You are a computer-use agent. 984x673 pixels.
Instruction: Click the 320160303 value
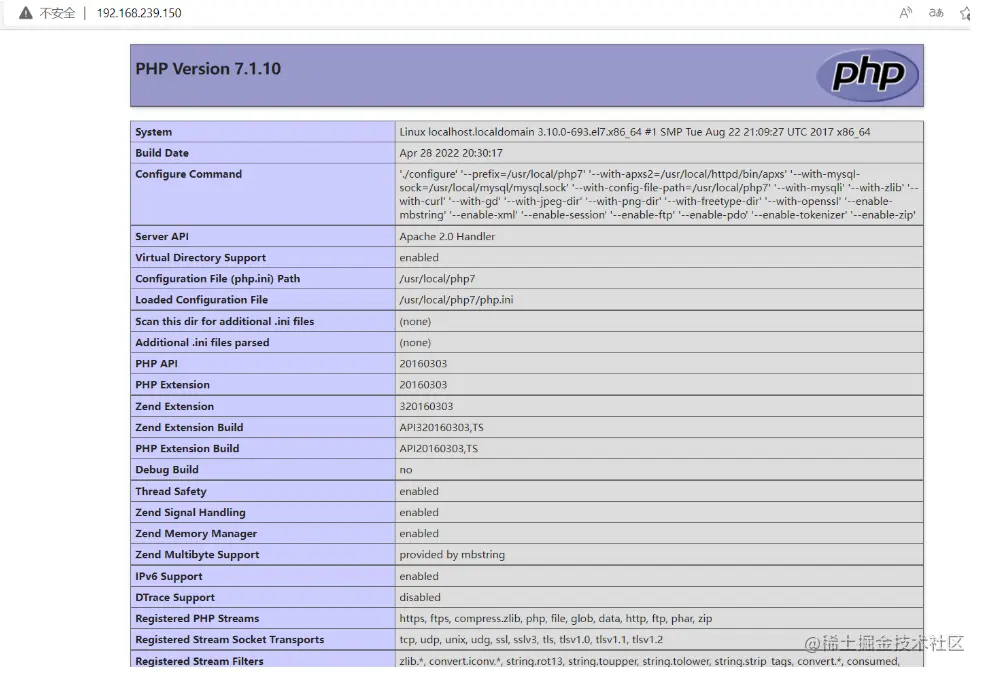[426, 406]
